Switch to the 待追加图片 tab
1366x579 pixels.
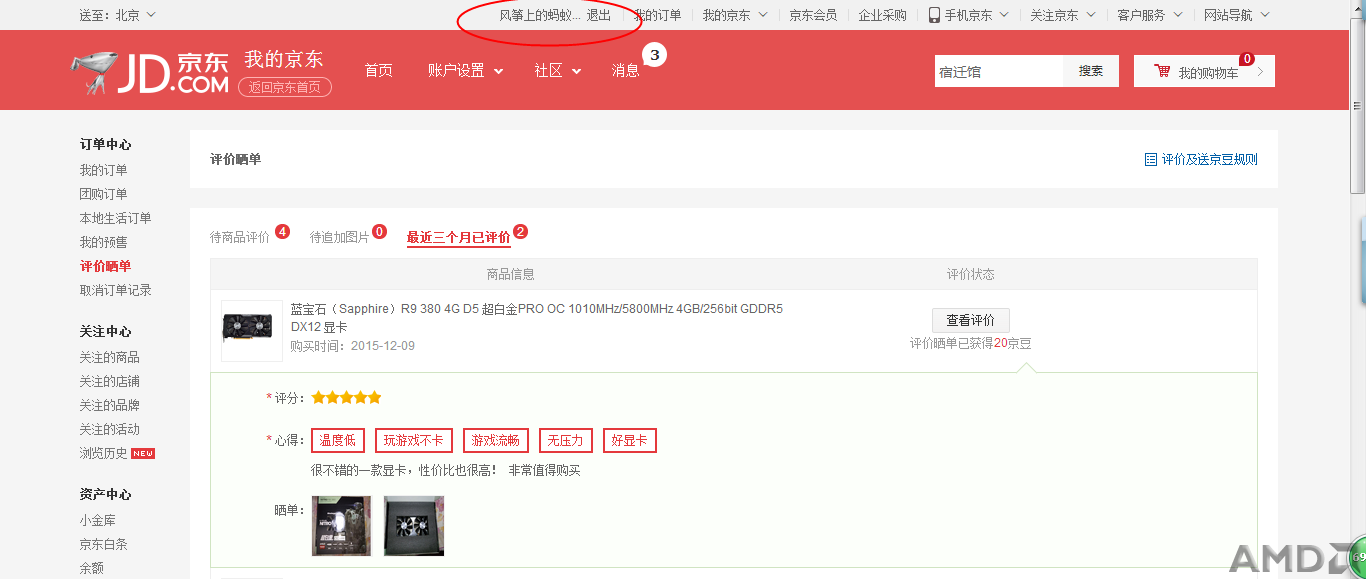tap(339, 237)
